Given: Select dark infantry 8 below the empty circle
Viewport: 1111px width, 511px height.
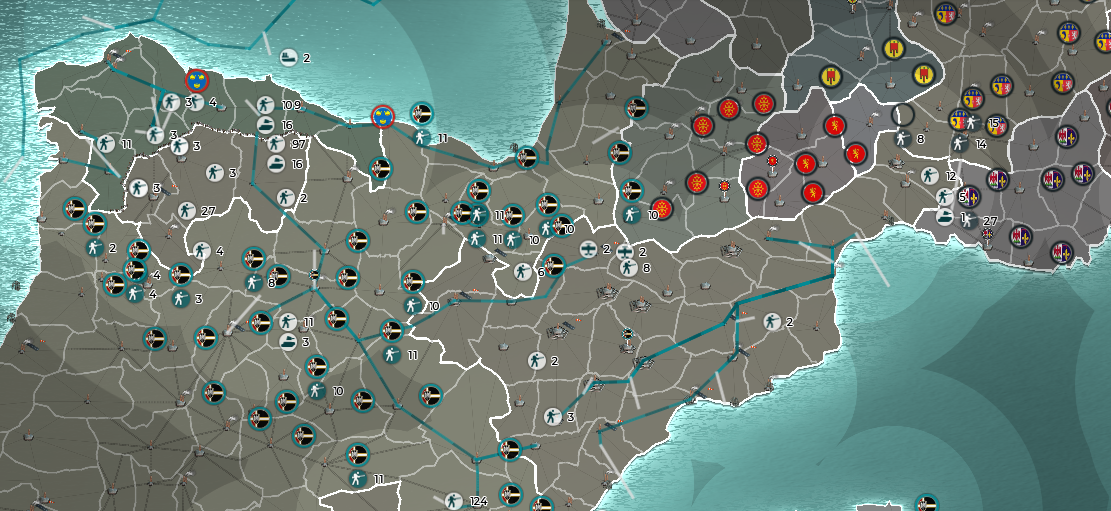Looking at the screenshot, I should point(902,139).
